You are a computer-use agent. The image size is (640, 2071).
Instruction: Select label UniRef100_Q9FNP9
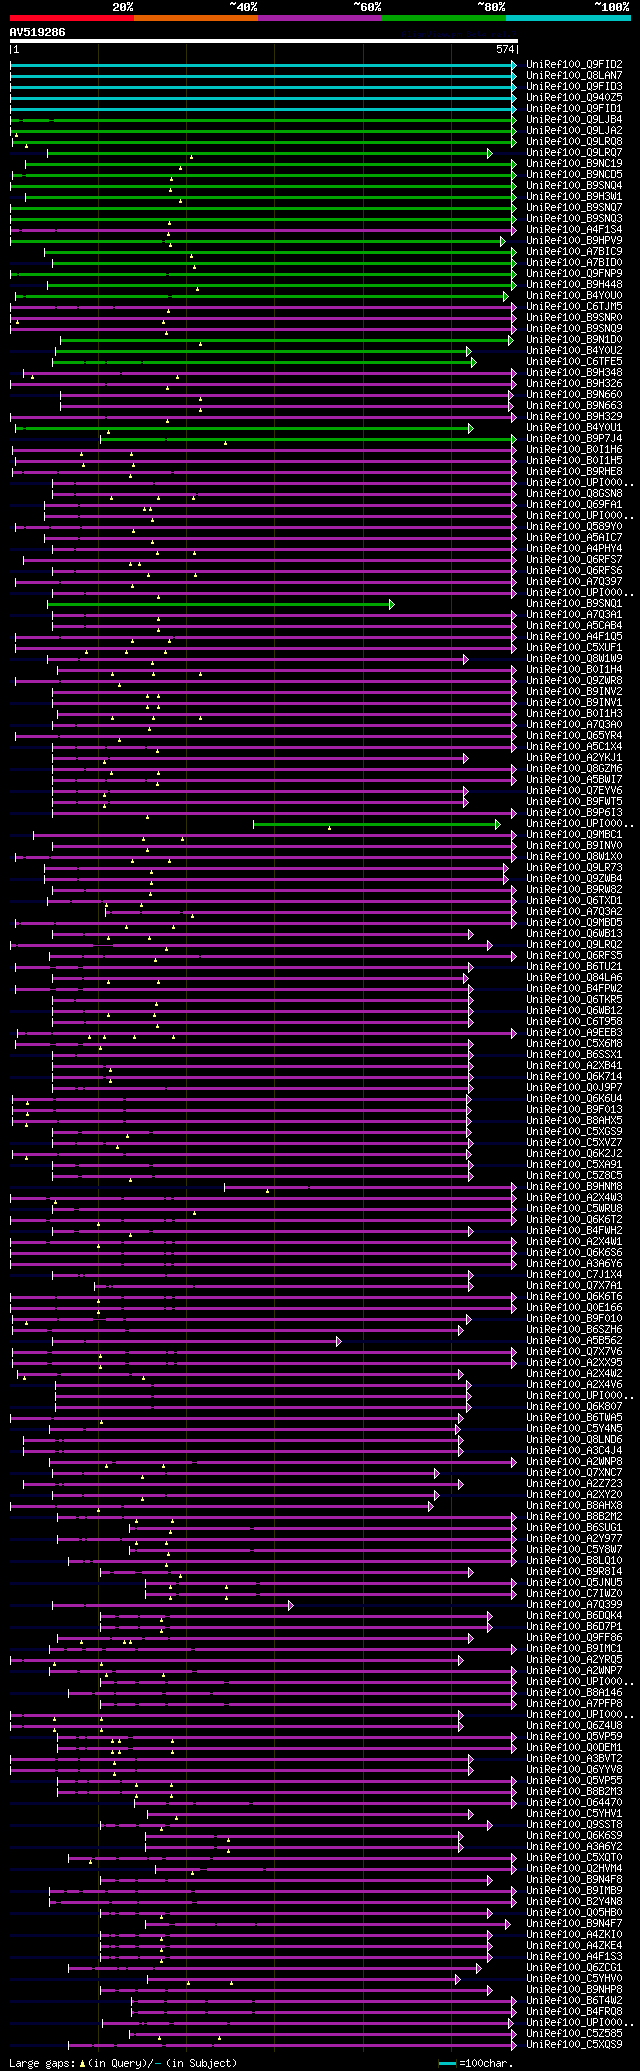[x=574, y=274]
